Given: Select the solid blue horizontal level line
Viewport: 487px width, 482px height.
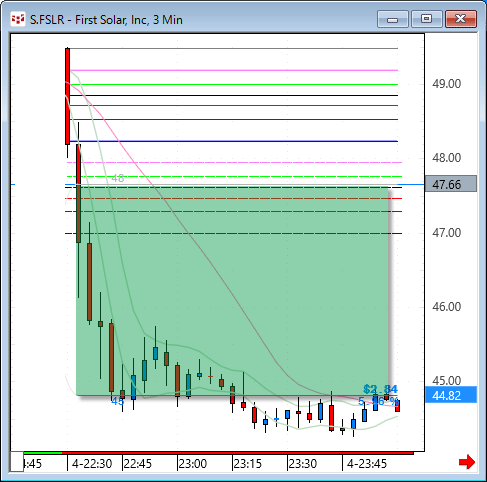Looking at the screenshot, I should [x=233, y=141].
